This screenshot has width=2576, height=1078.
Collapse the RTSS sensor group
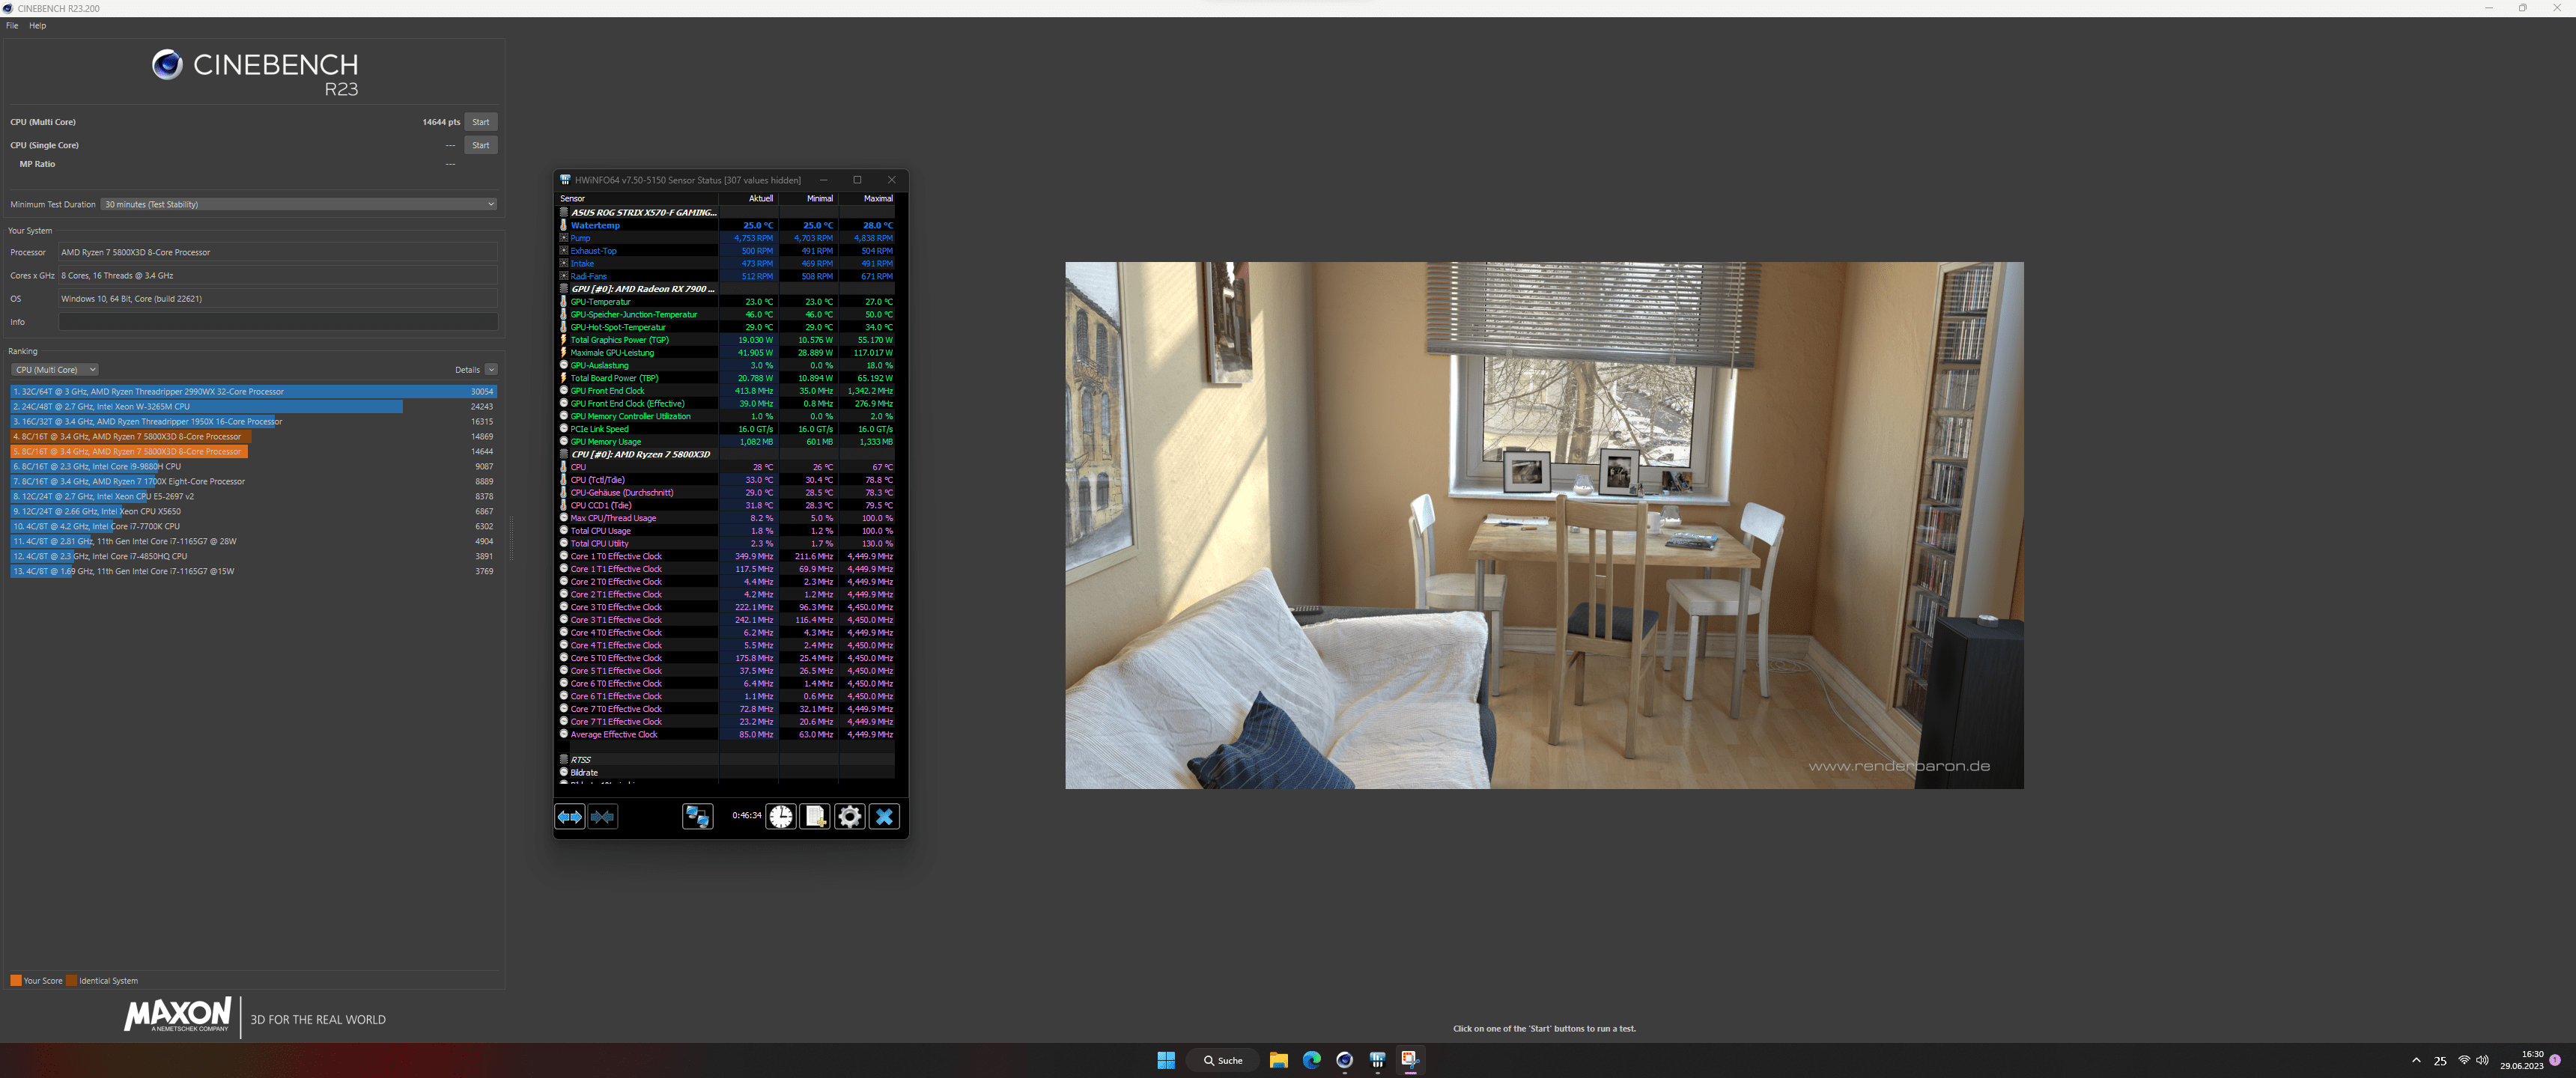(x=581, y=760)
